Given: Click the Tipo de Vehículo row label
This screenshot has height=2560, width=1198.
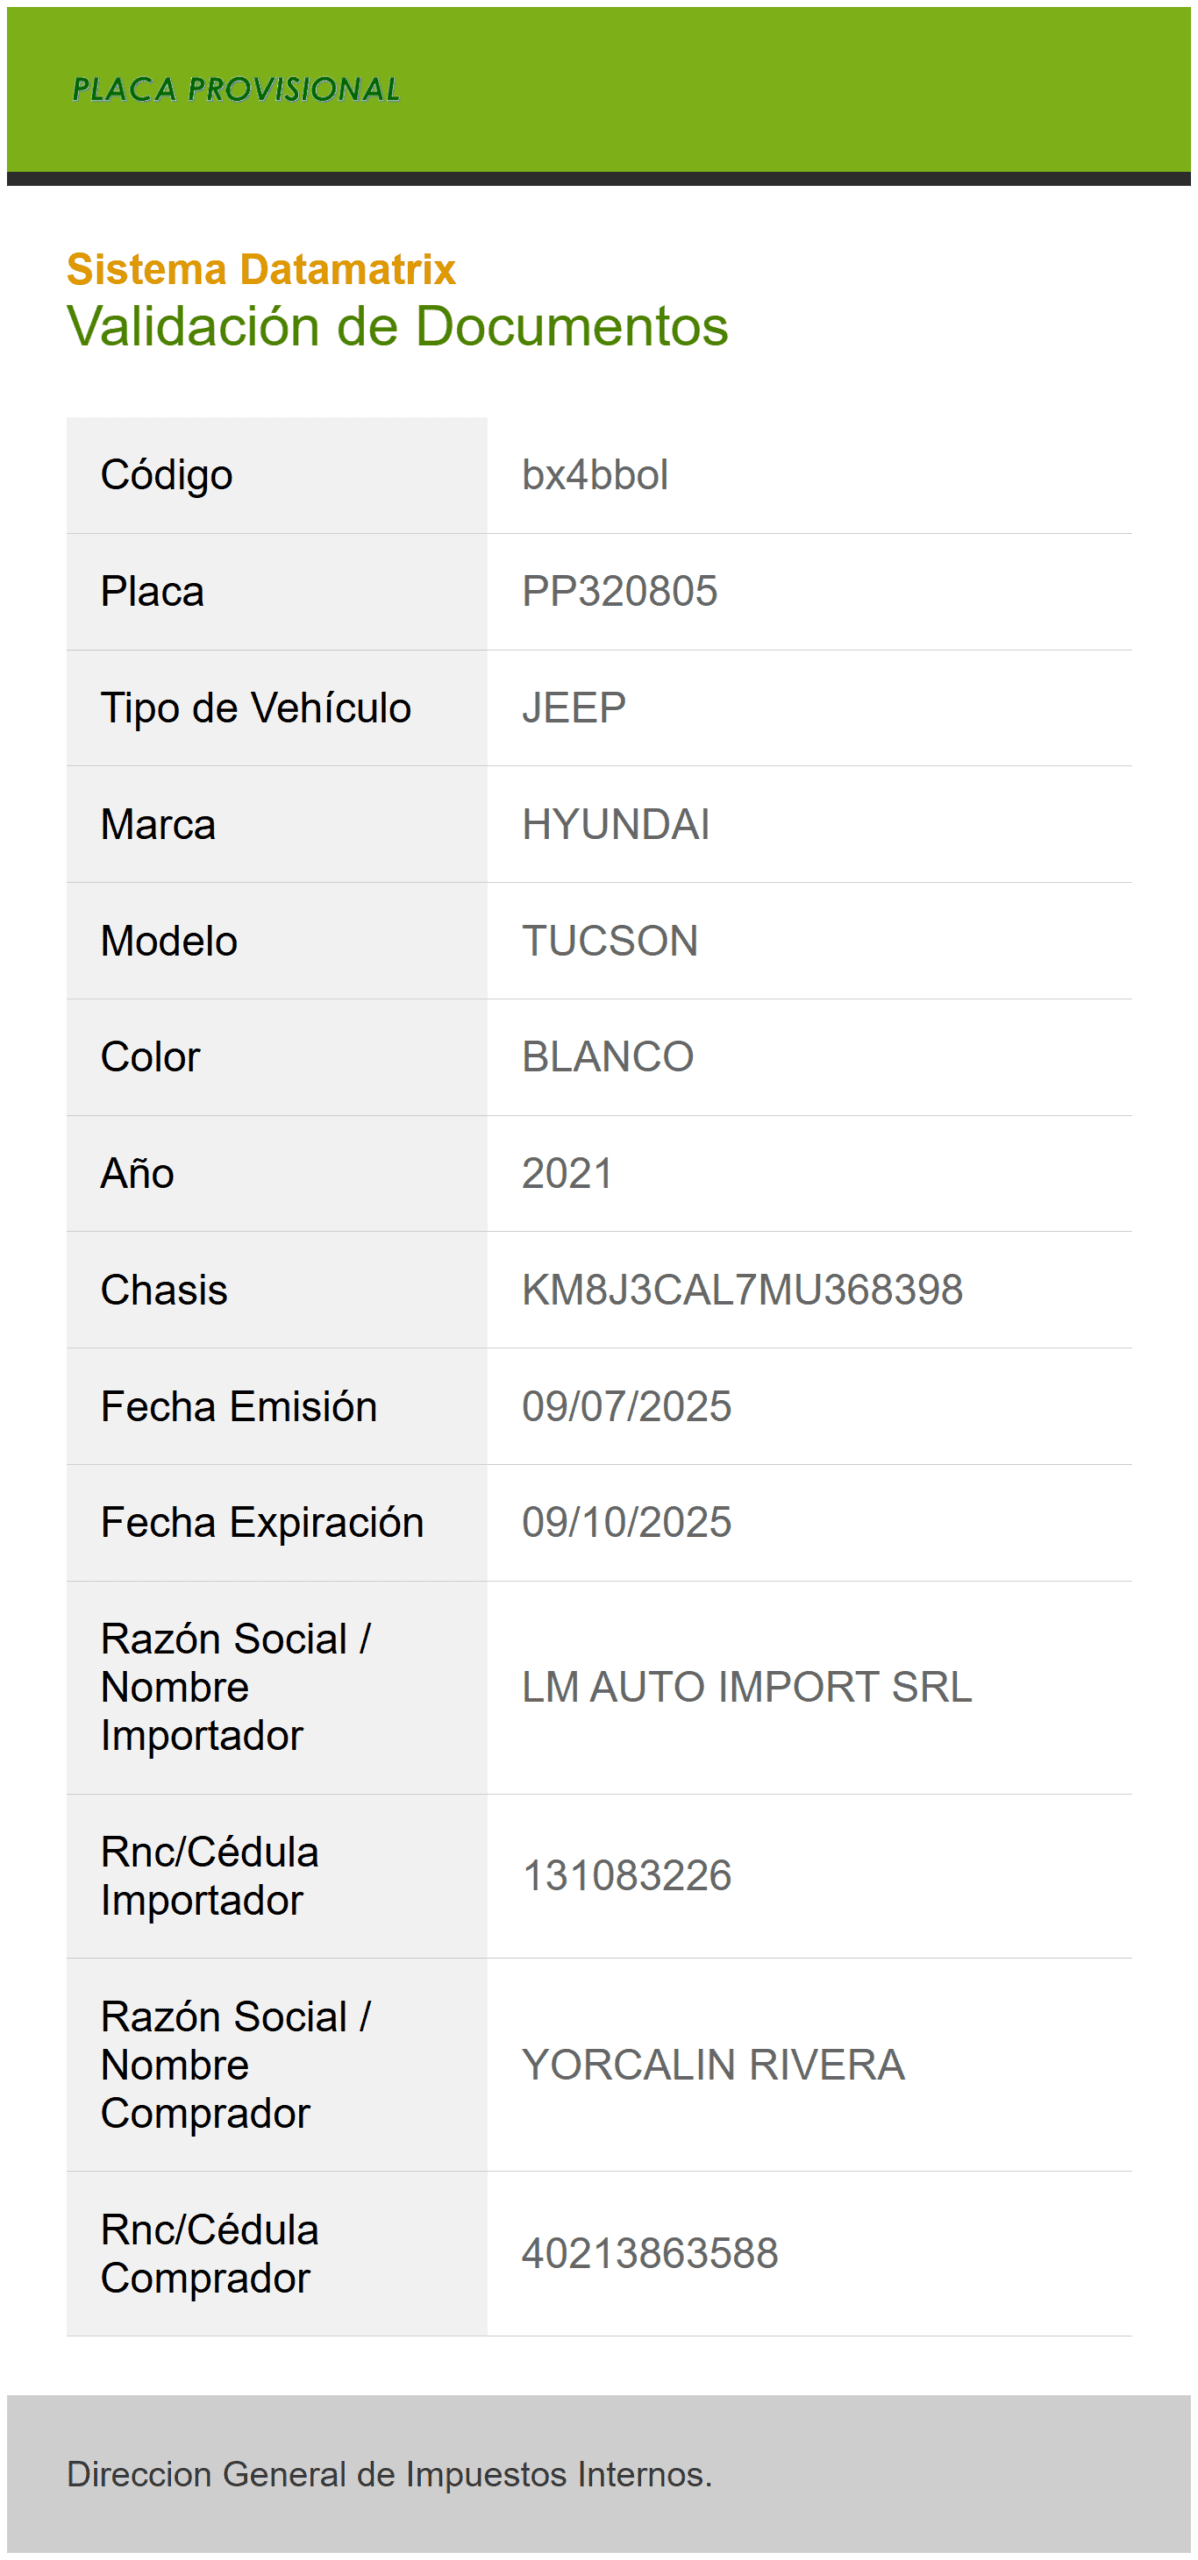Looking at the screenshot, I should [255, 708].
